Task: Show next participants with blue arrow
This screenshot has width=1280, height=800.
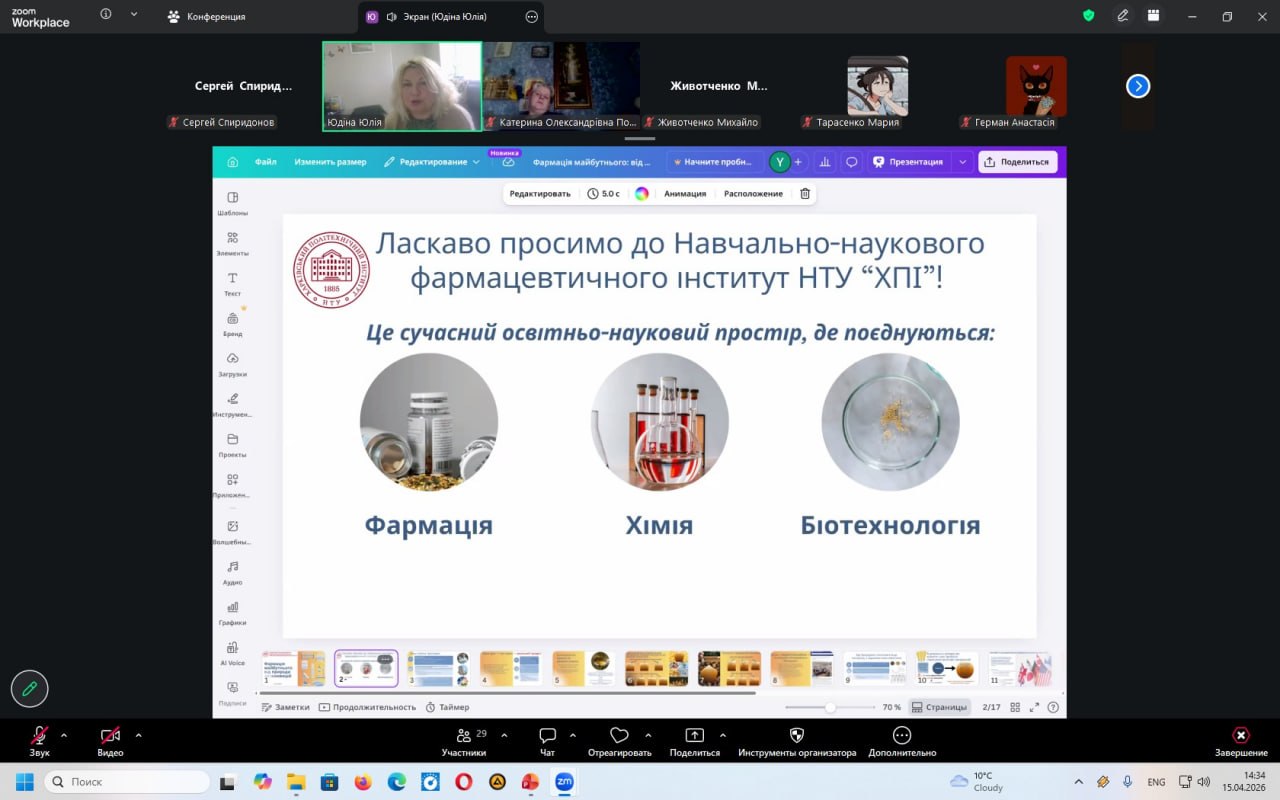Action: (x=1138, y=86)
